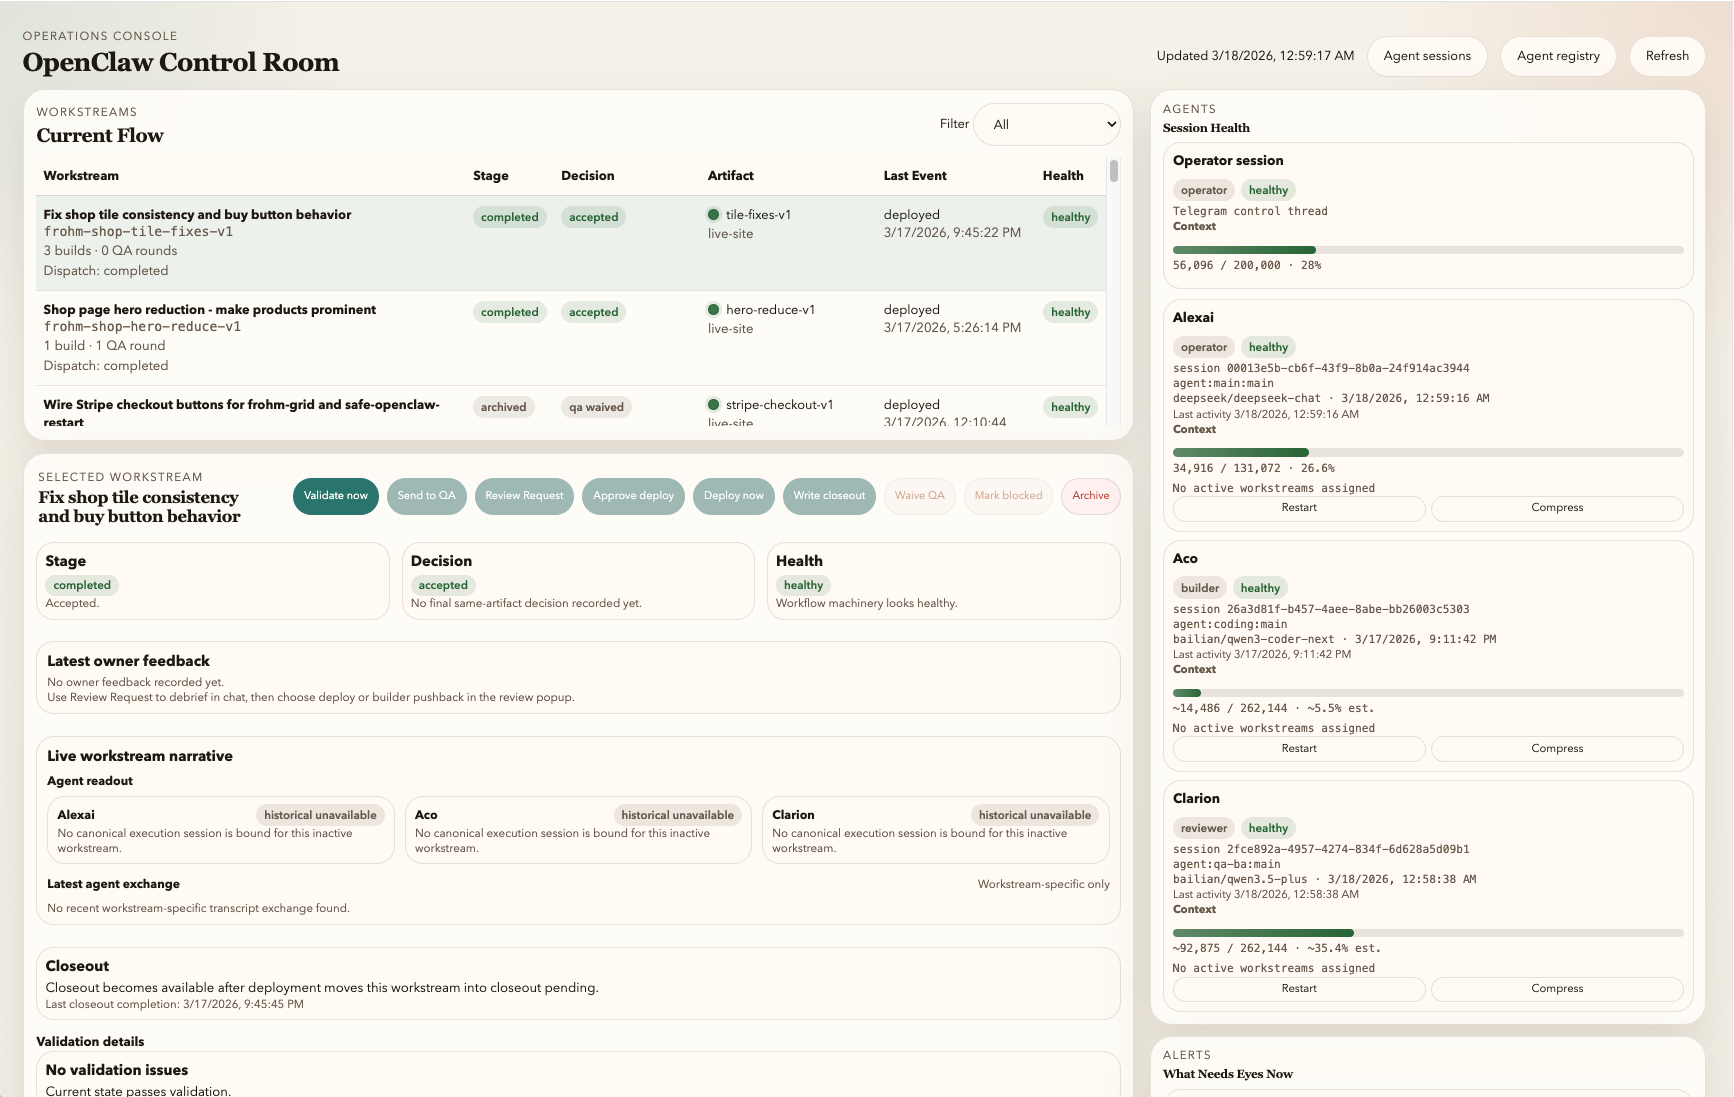The height and width of the screenshot is (1097, 1734).
Task: Restart the Alexai agent session
Action: point(1298,508)
